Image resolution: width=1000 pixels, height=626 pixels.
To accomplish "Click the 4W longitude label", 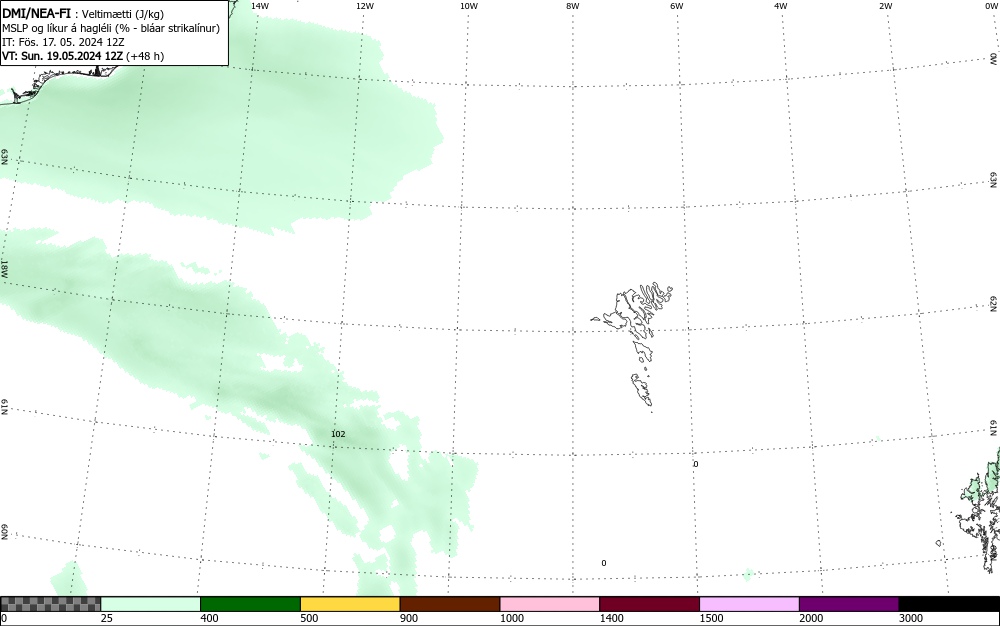I will [781, 6].
